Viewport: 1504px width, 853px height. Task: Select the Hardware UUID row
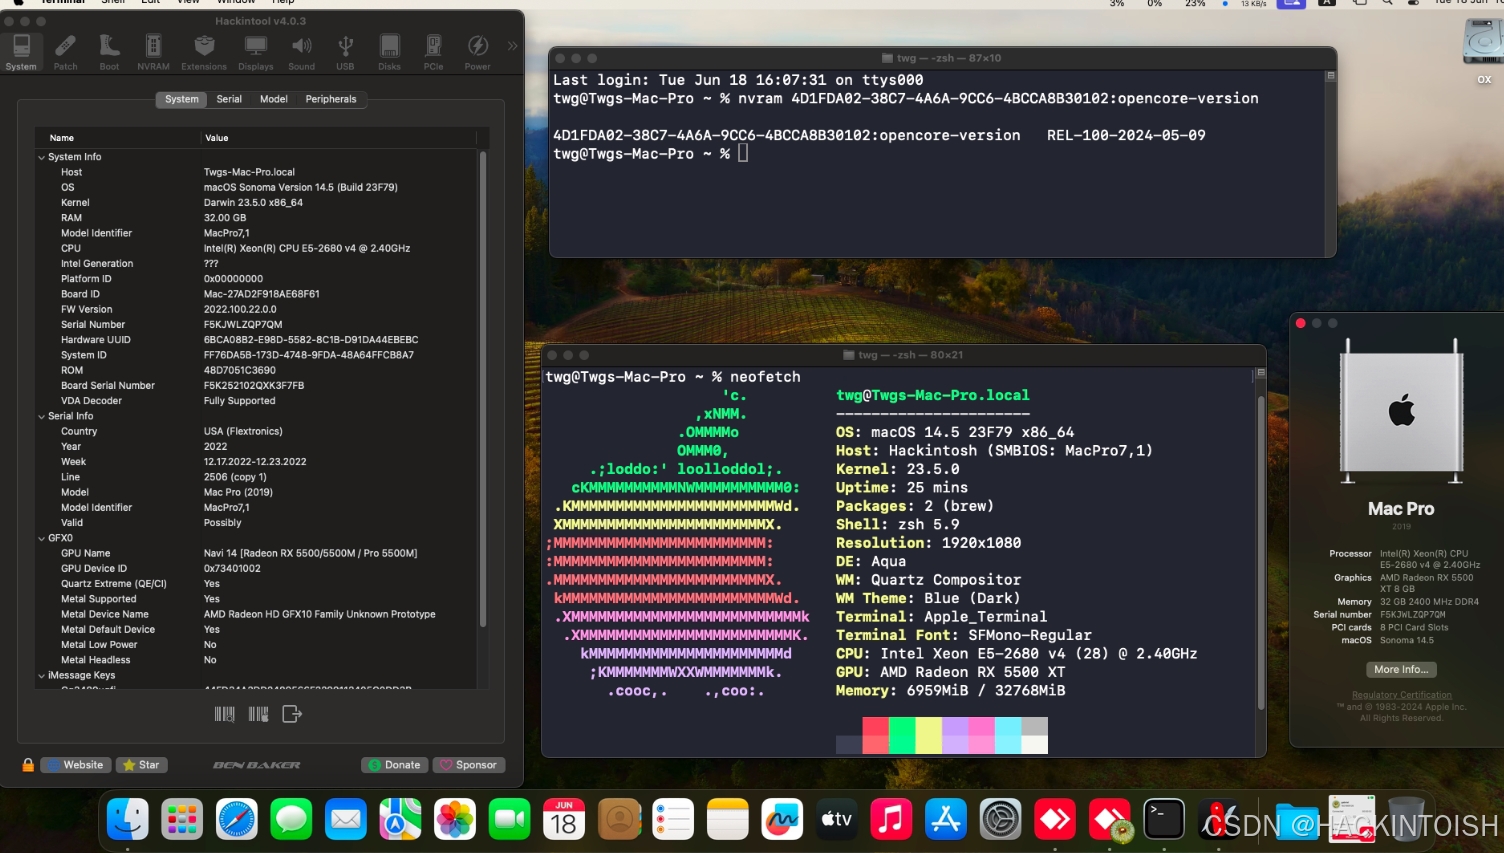point(257,340)
